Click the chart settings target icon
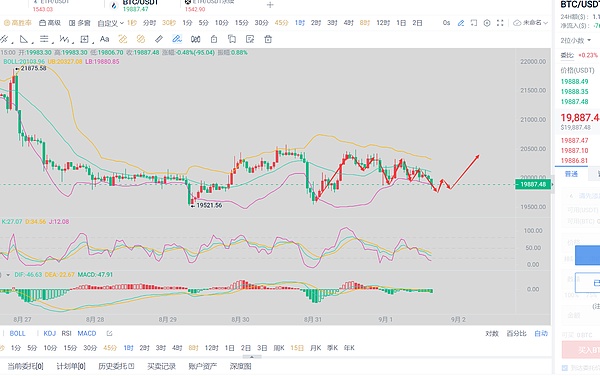 [487, 23]
